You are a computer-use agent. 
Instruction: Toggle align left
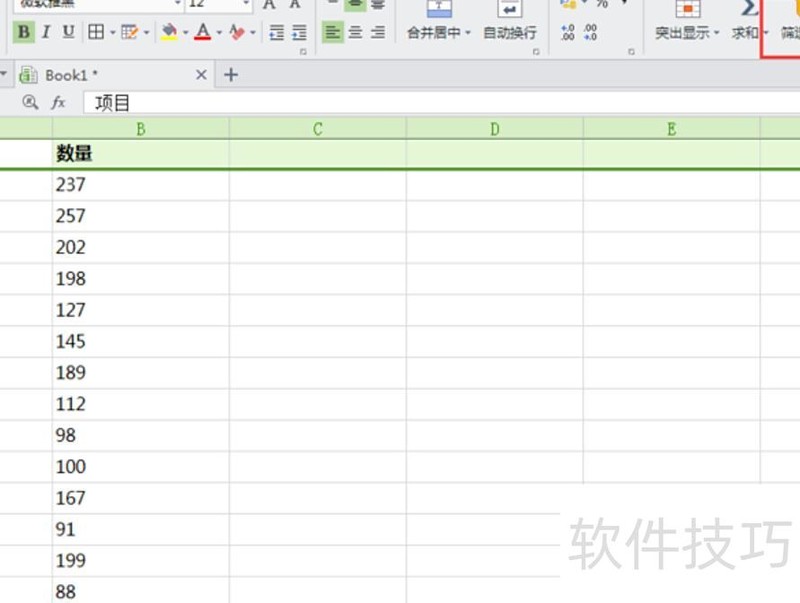[333, 33]
